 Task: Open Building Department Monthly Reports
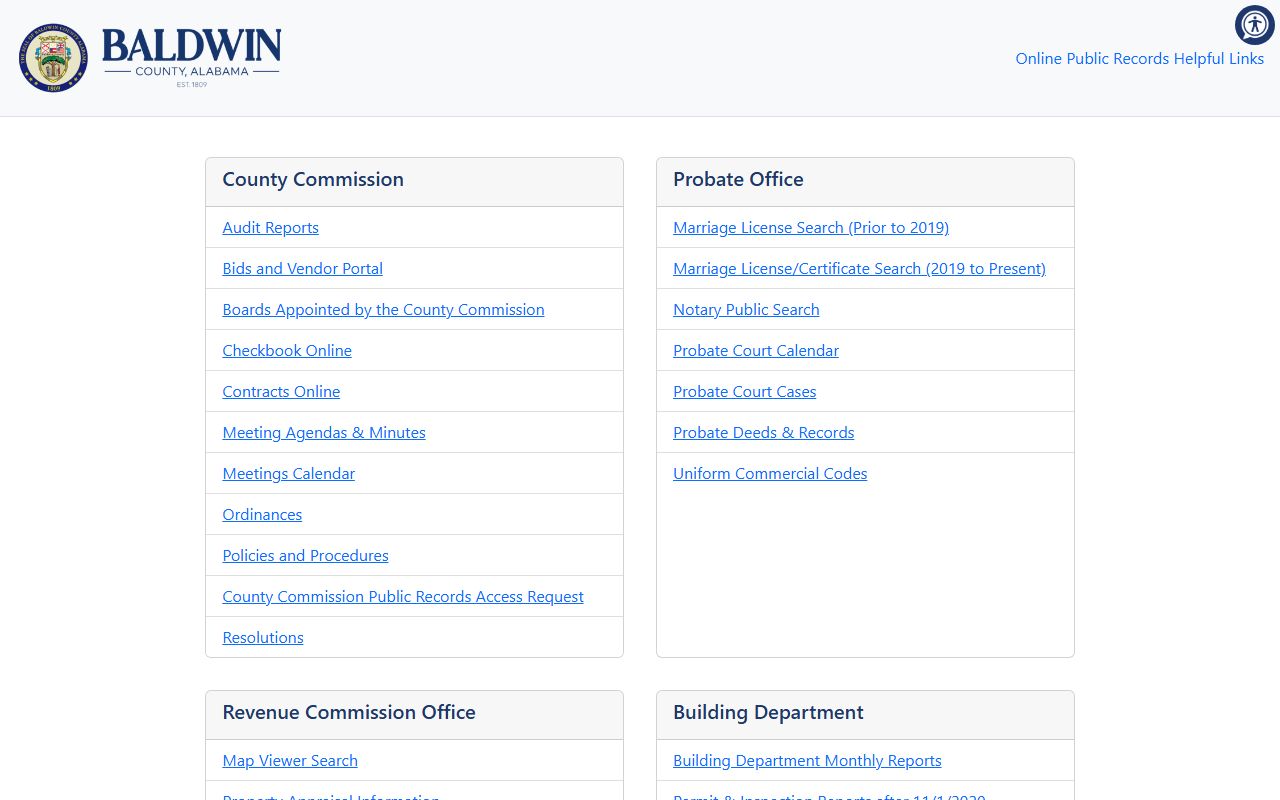(x=807, y=761)
